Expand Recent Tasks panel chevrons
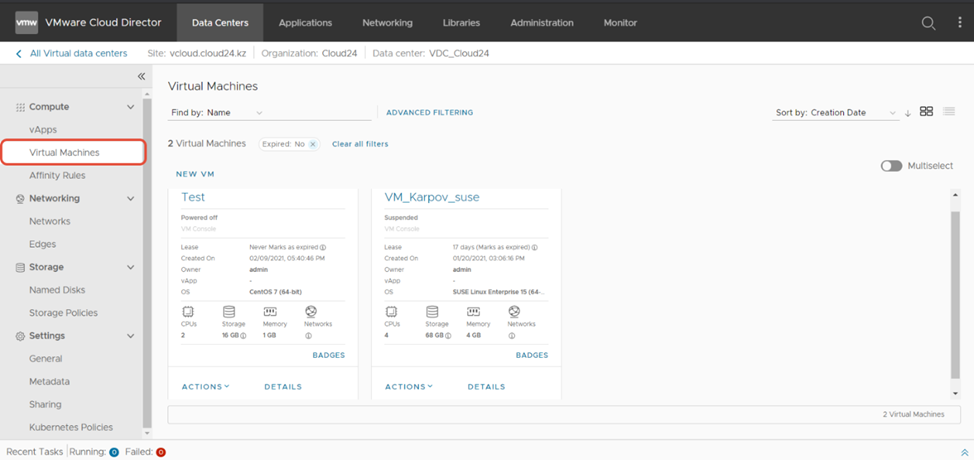The width and height of the screenshot is (974, 460). tap(963, 452)
